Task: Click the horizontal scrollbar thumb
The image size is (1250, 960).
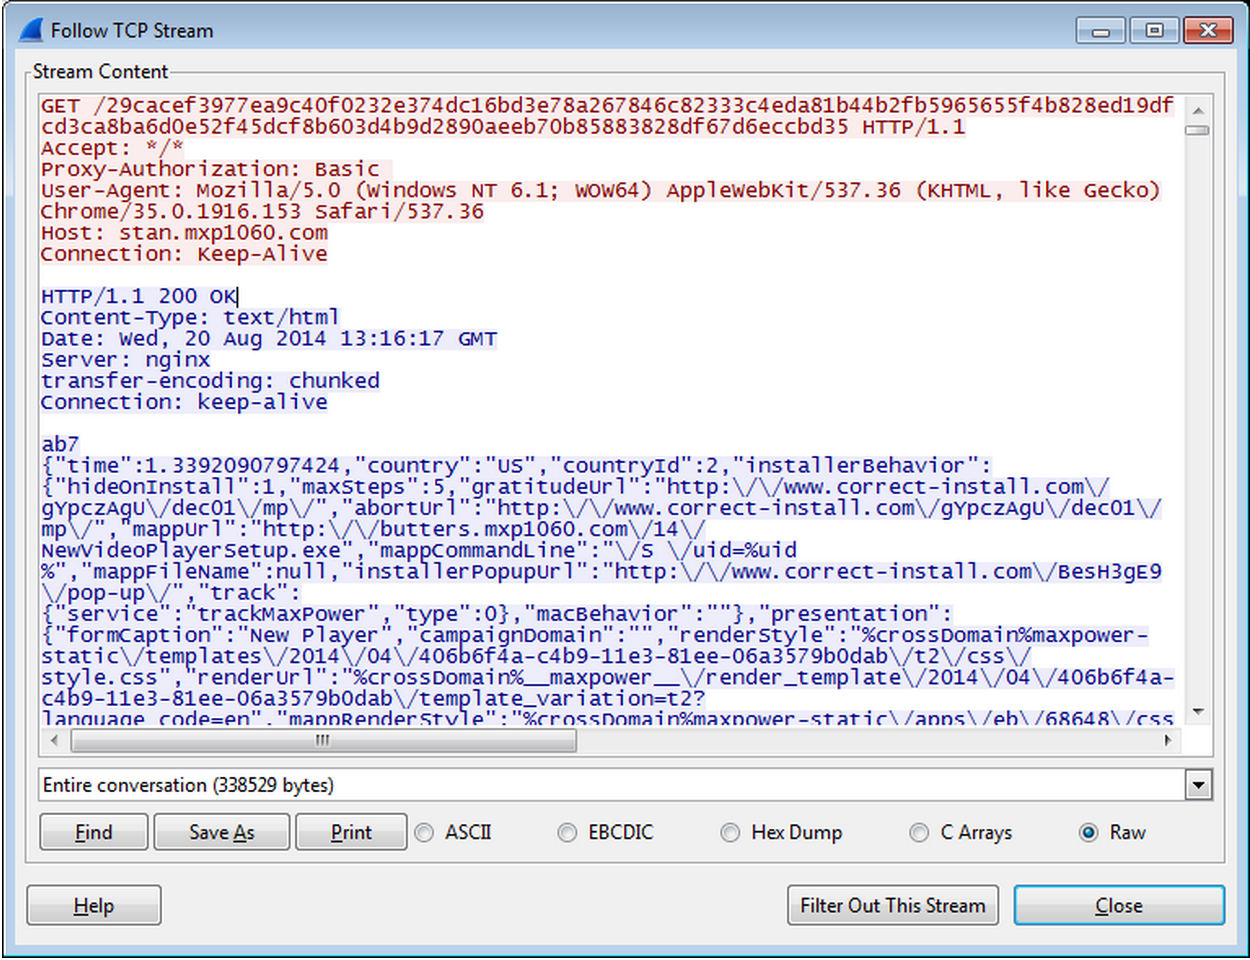Action: [x=323, y=741]
